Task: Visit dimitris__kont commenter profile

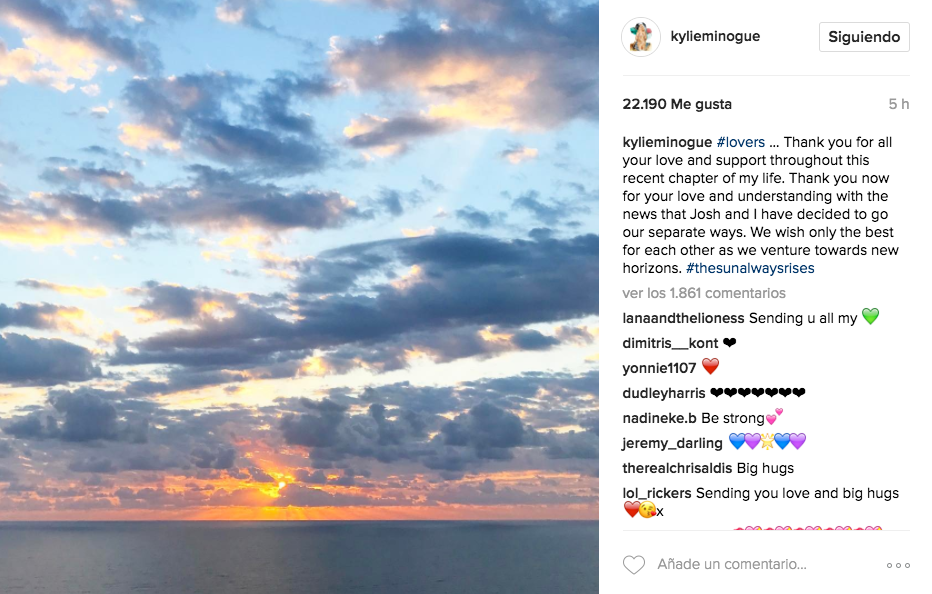Action: pyautogui.click(x=670, y=343)
